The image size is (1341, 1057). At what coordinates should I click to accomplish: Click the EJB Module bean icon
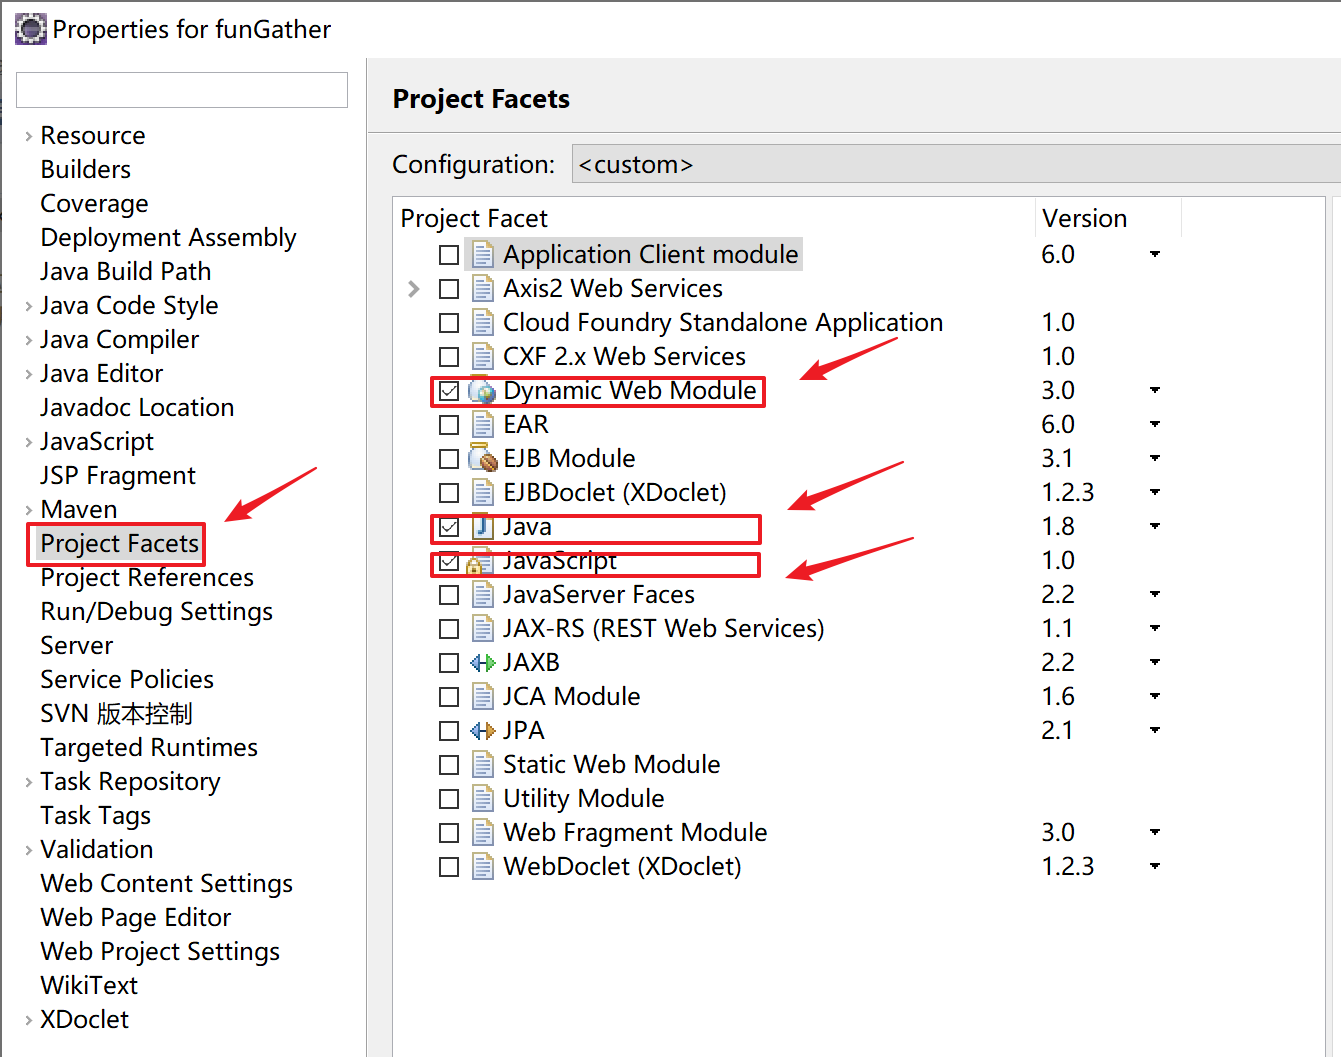pyautogui.click(x=483, y=459)
